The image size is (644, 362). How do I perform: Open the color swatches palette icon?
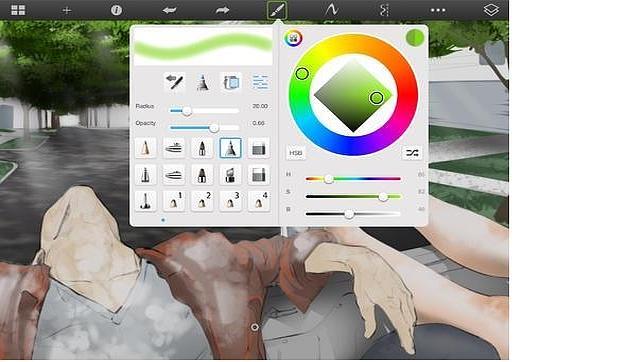coord(293,39)
